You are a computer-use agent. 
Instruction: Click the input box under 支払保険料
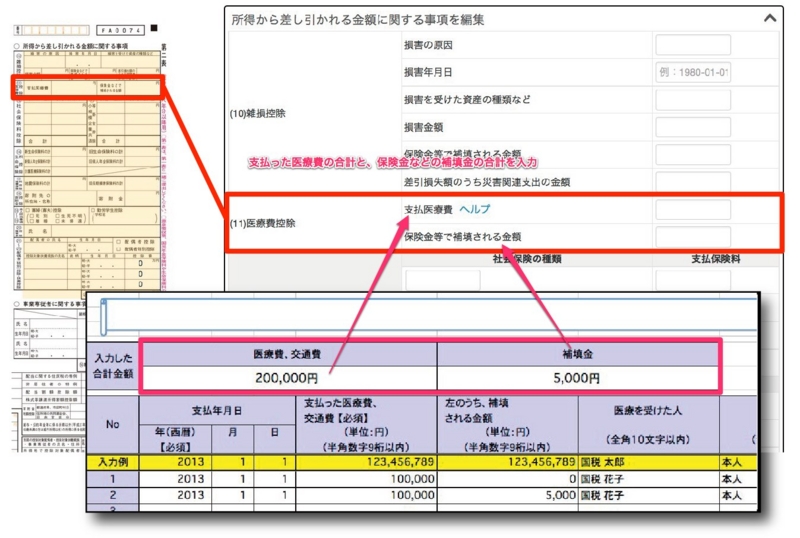[x=692, y=281]
